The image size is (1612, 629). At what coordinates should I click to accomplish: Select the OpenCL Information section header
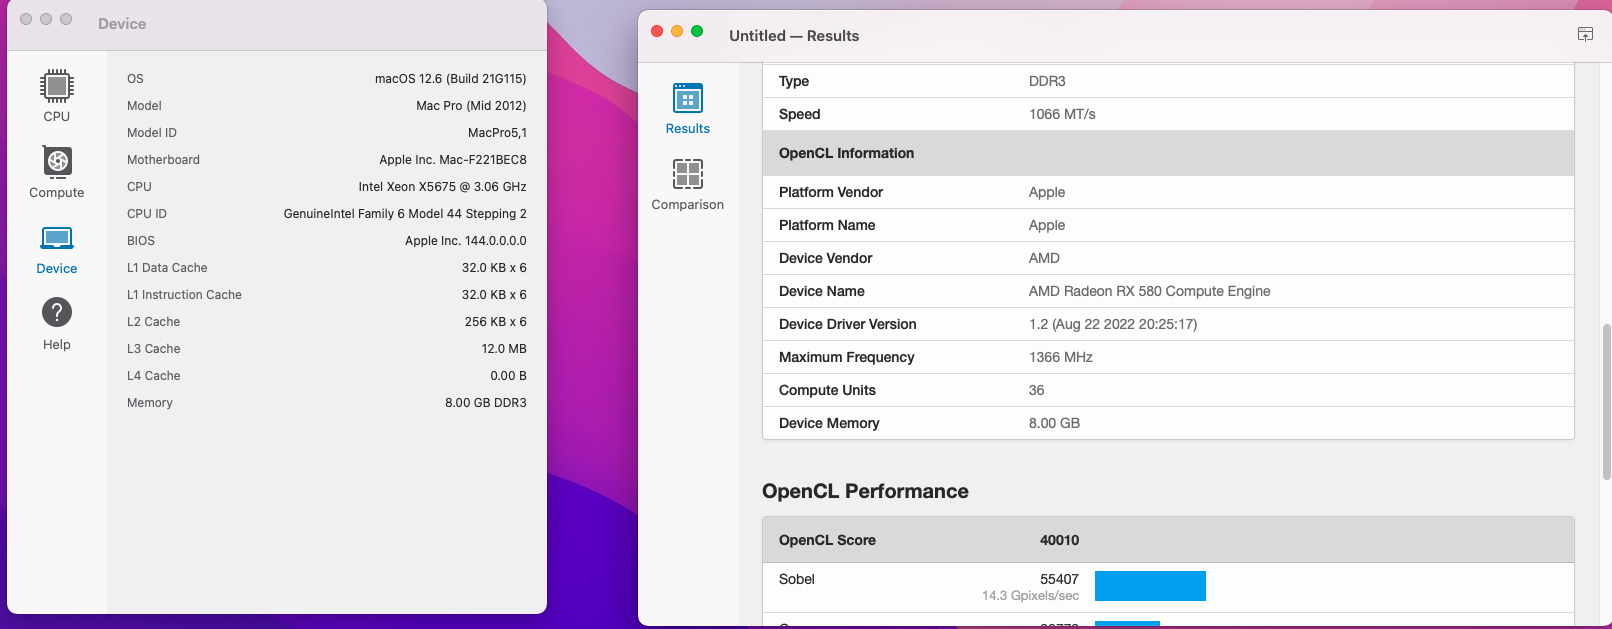click(1168, 153)
